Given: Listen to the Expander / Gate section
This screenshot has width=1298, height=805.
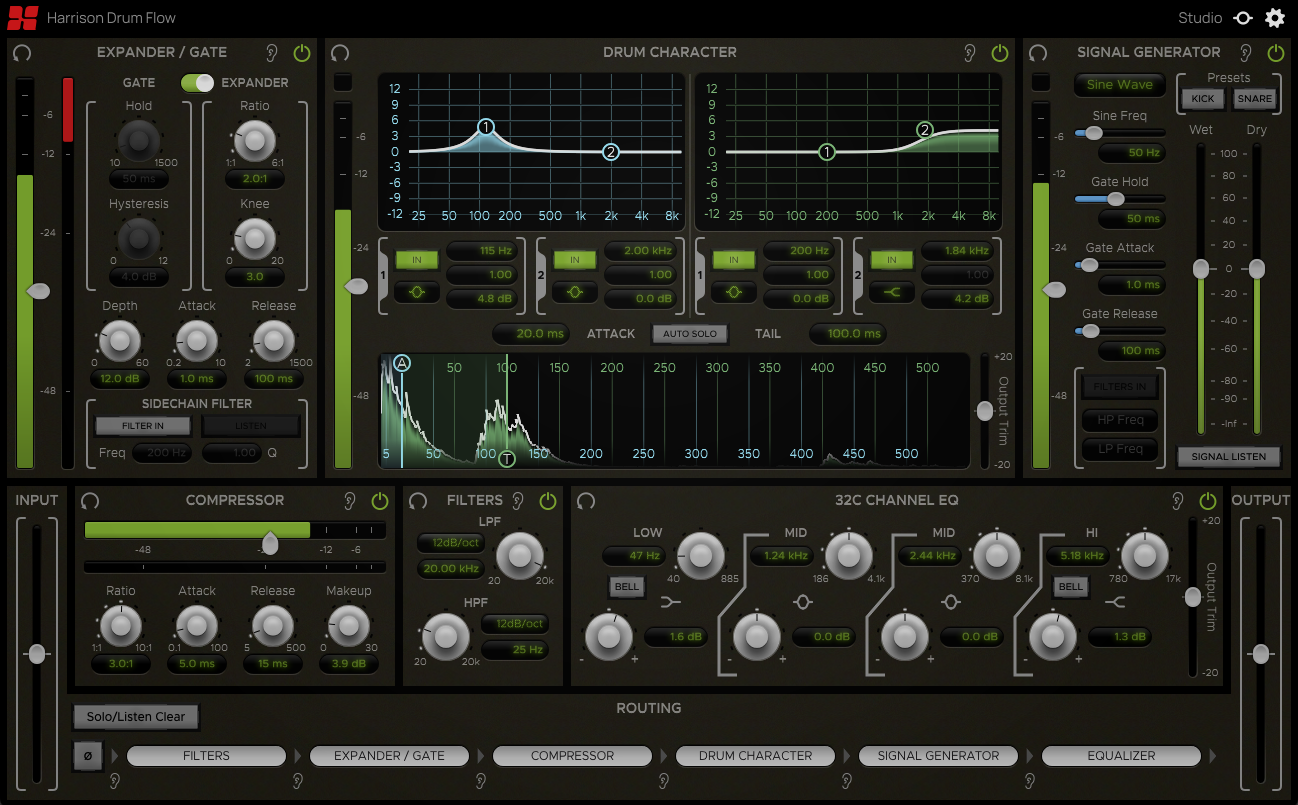Looking at the screenshot, I should point(271,53).
